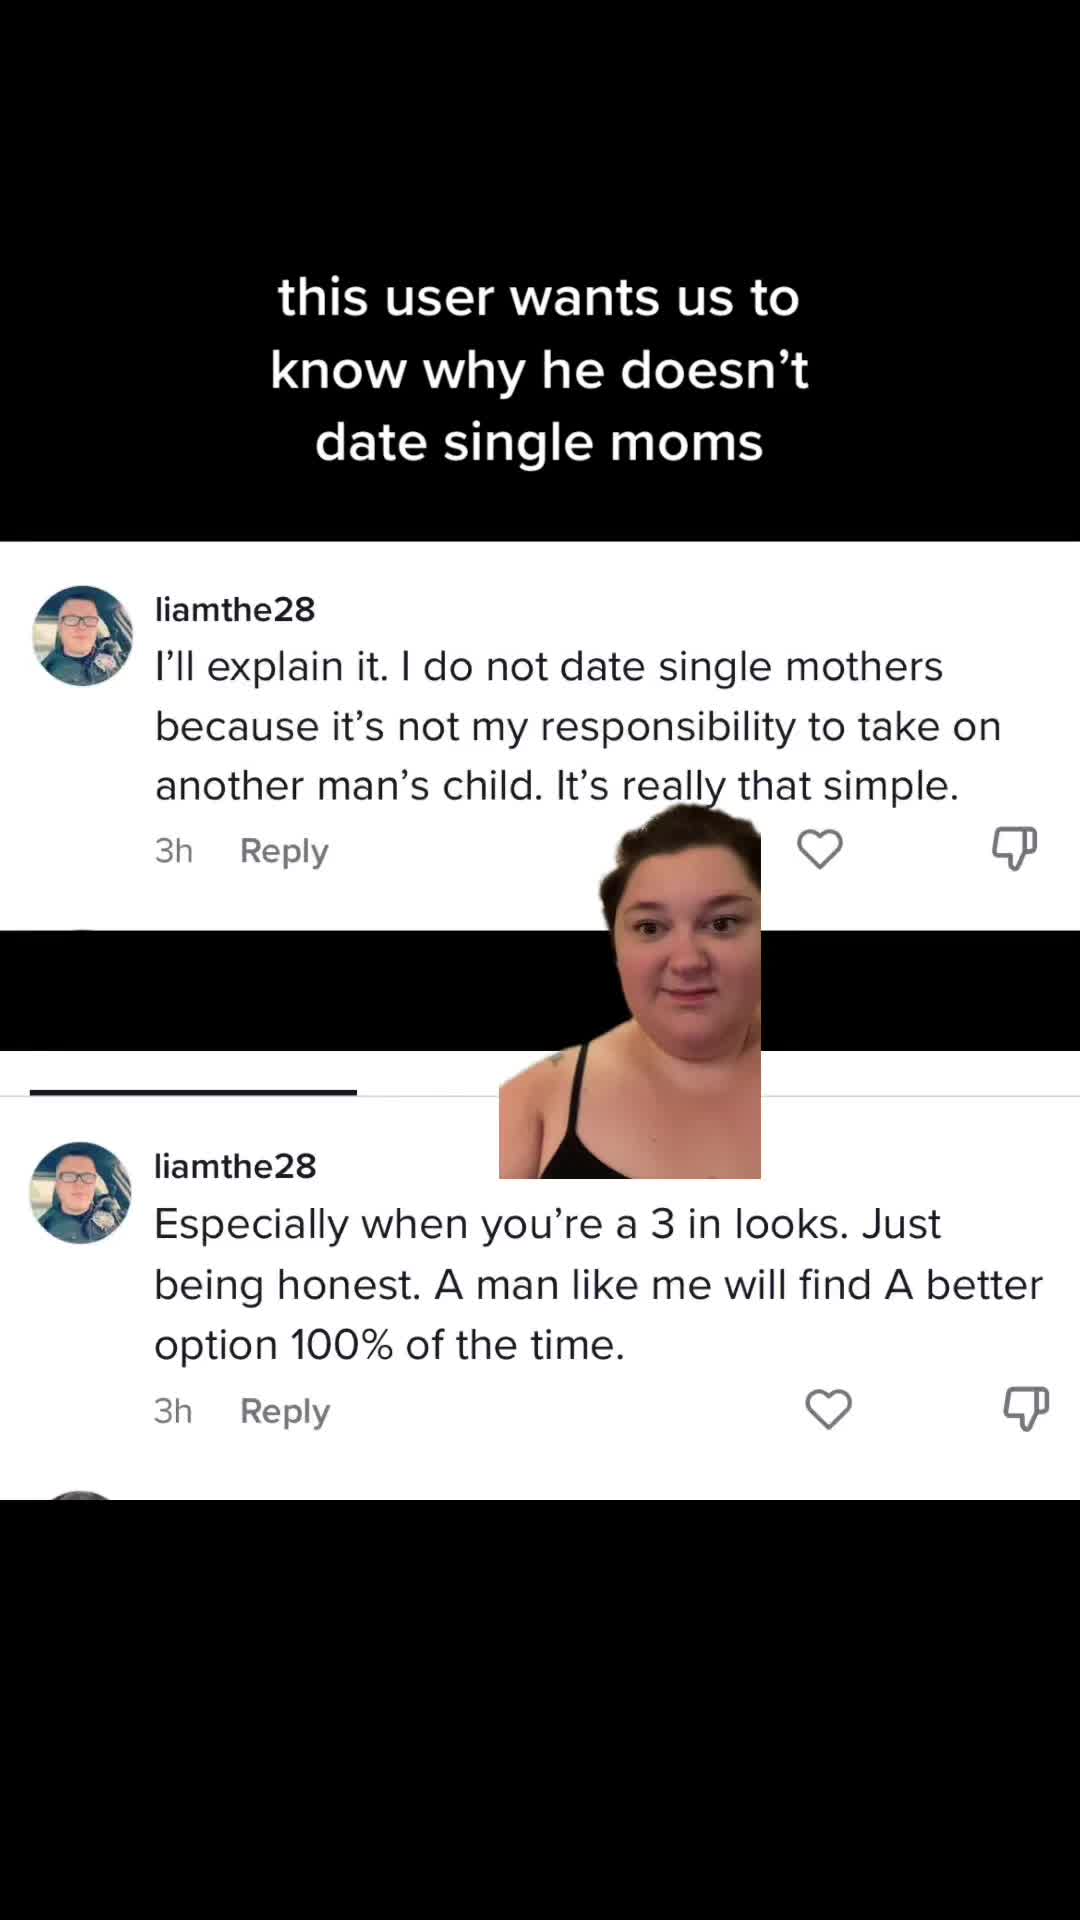
Task: Select the 'better option 100% of the time' comment text
Action: click(x=597, y=1284)
